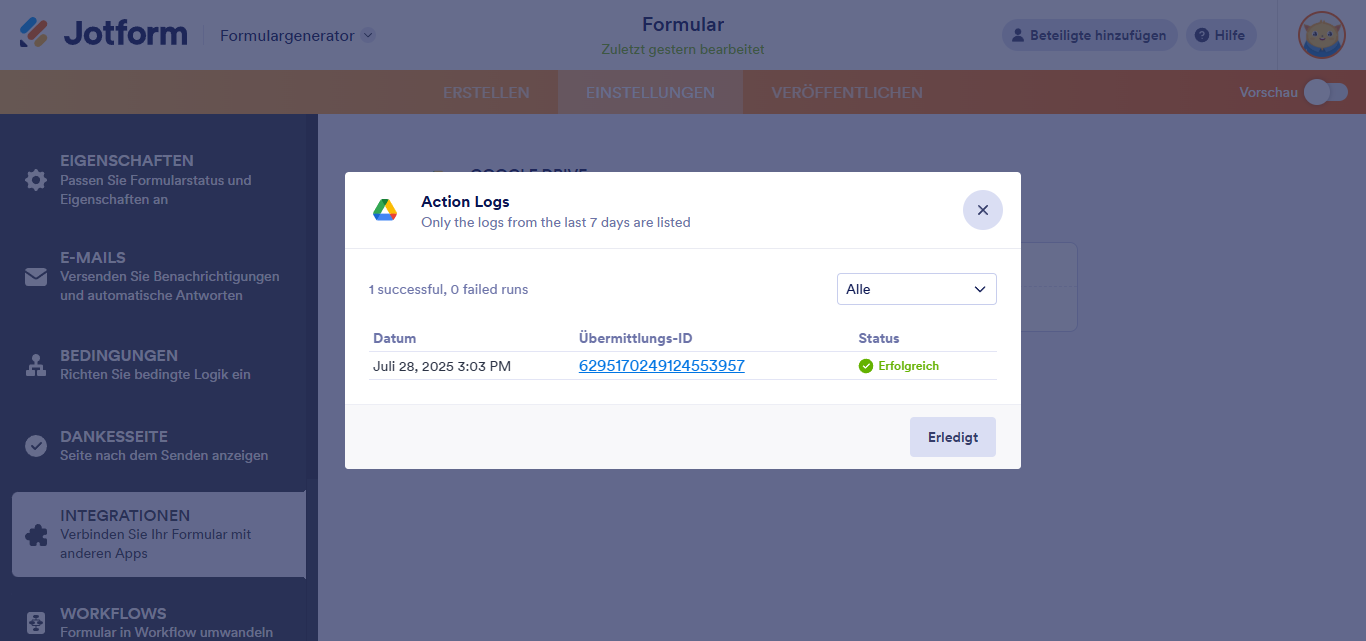The height and width of the screenshot is (641, 1366).
Task: Open the Alle filter dropdown
Action: (x=917, y=289)
